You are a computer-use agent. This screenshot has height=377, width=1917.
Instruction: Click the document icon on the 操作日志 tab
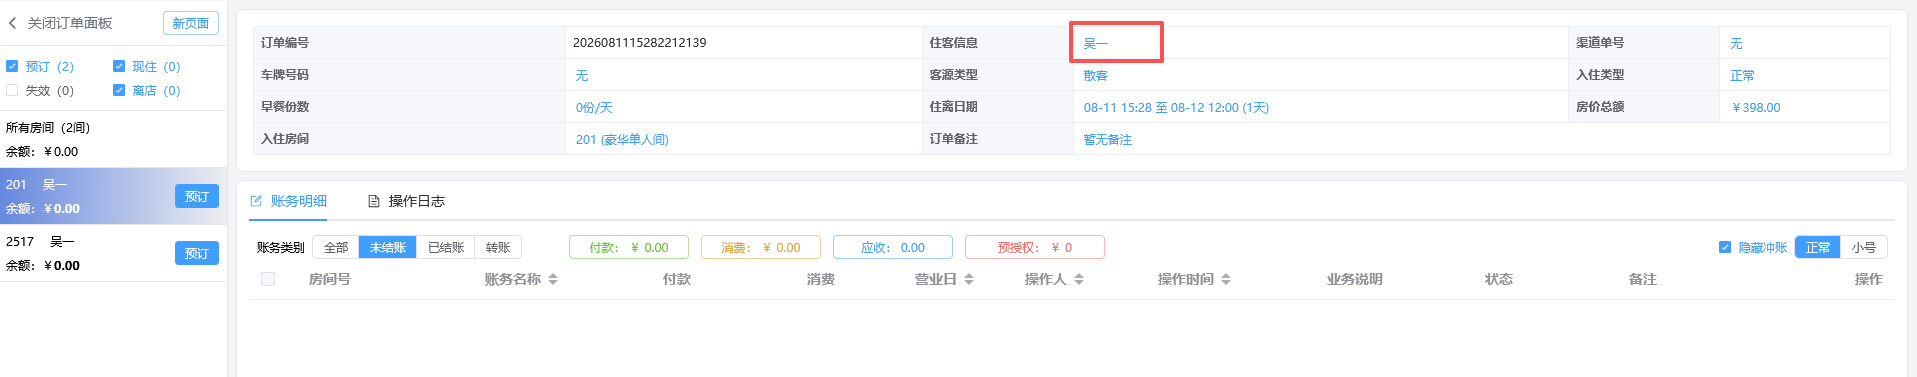point(374,201)
